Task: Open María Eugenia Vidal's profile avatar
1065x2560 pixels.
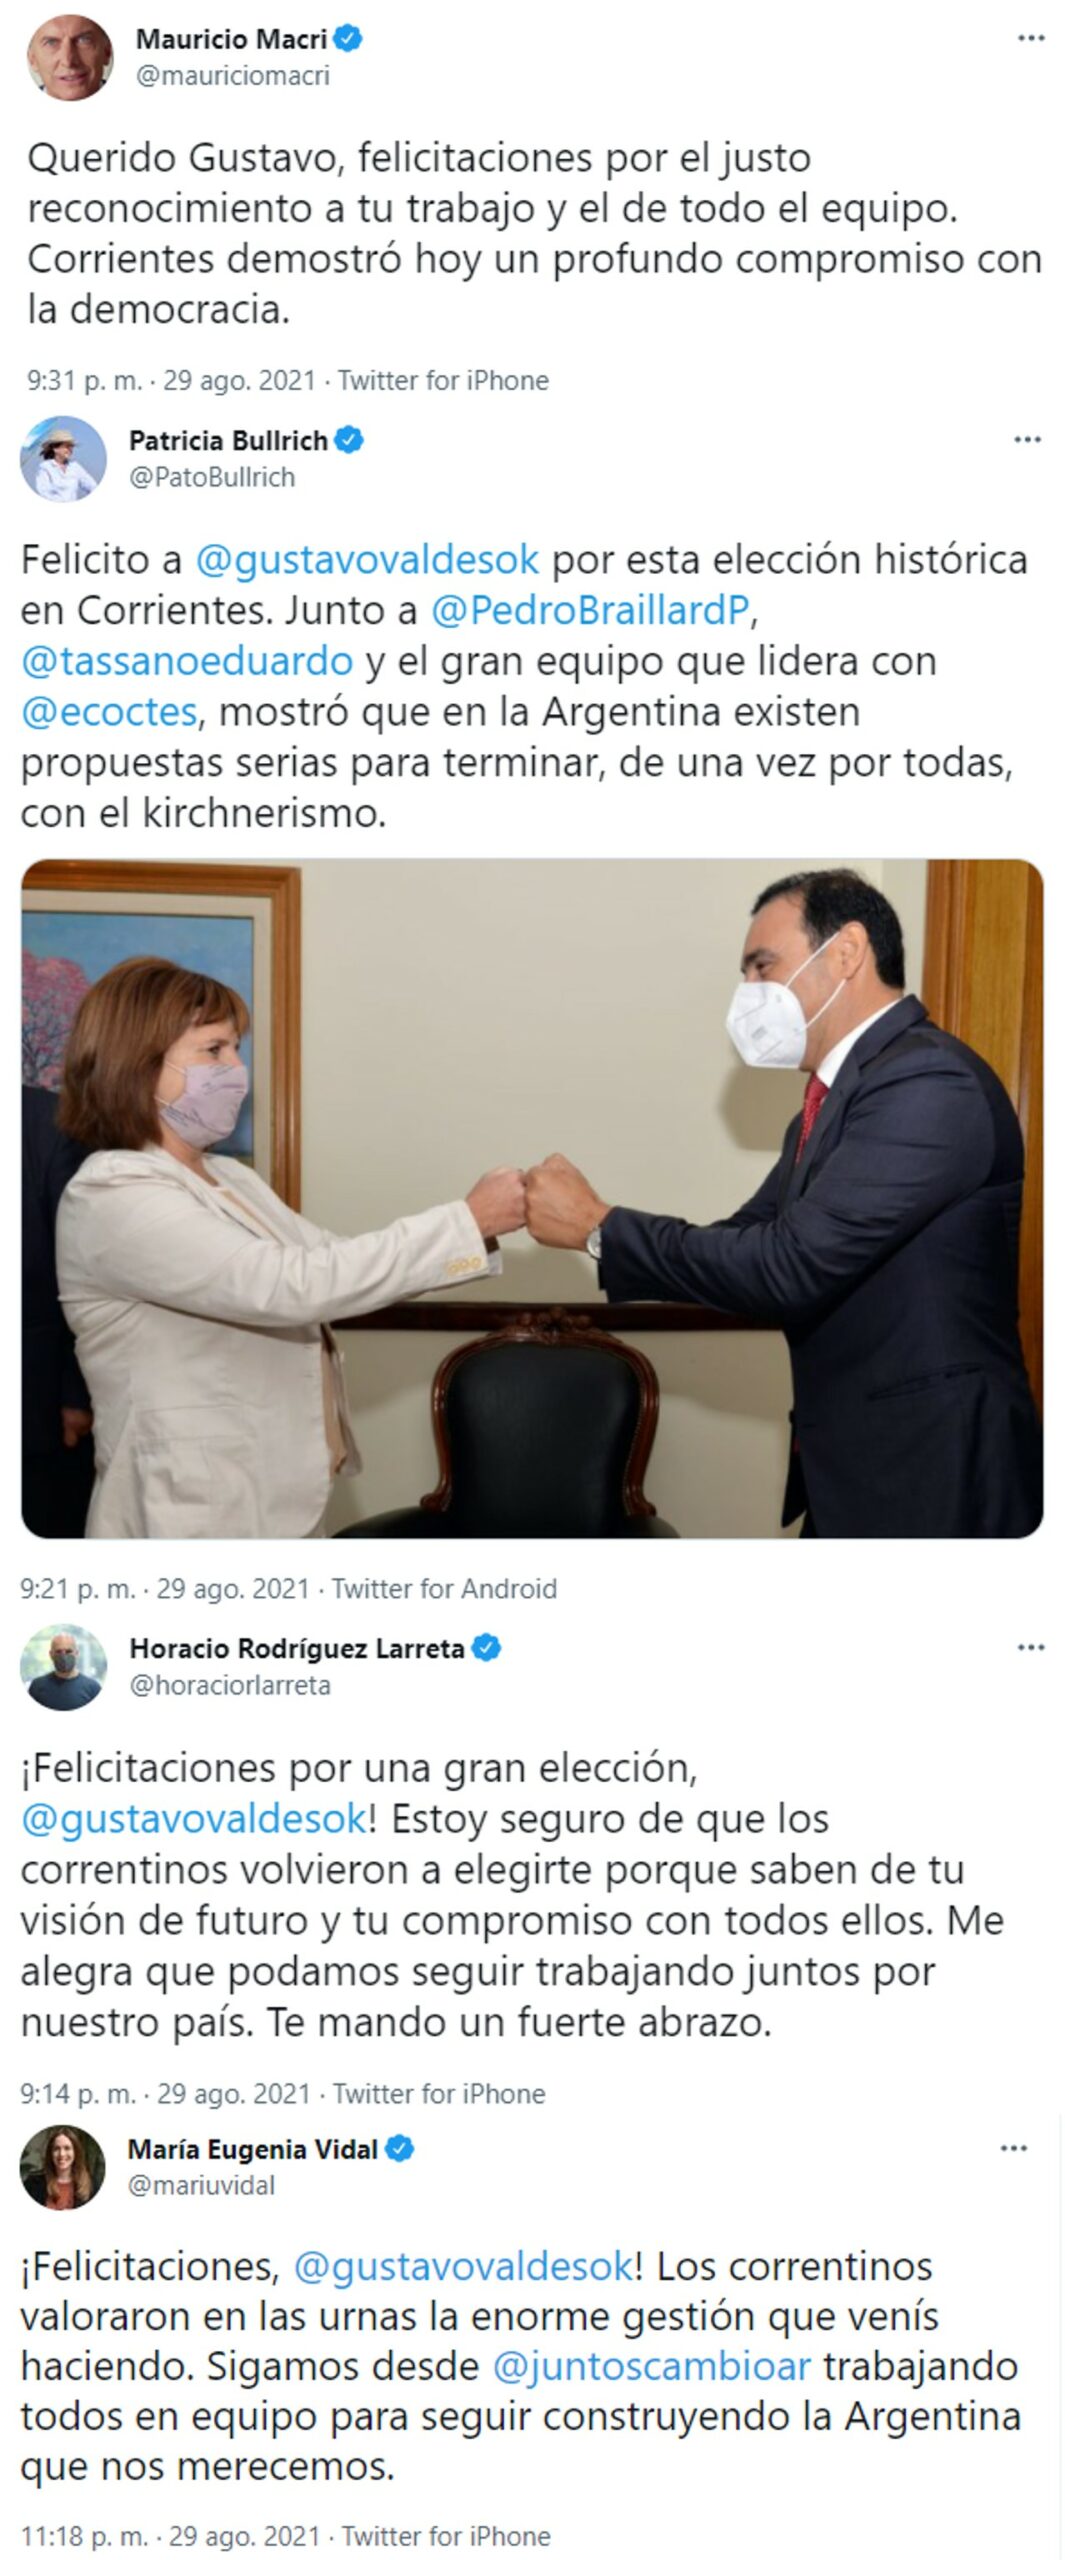Action: click(63, 2167)
